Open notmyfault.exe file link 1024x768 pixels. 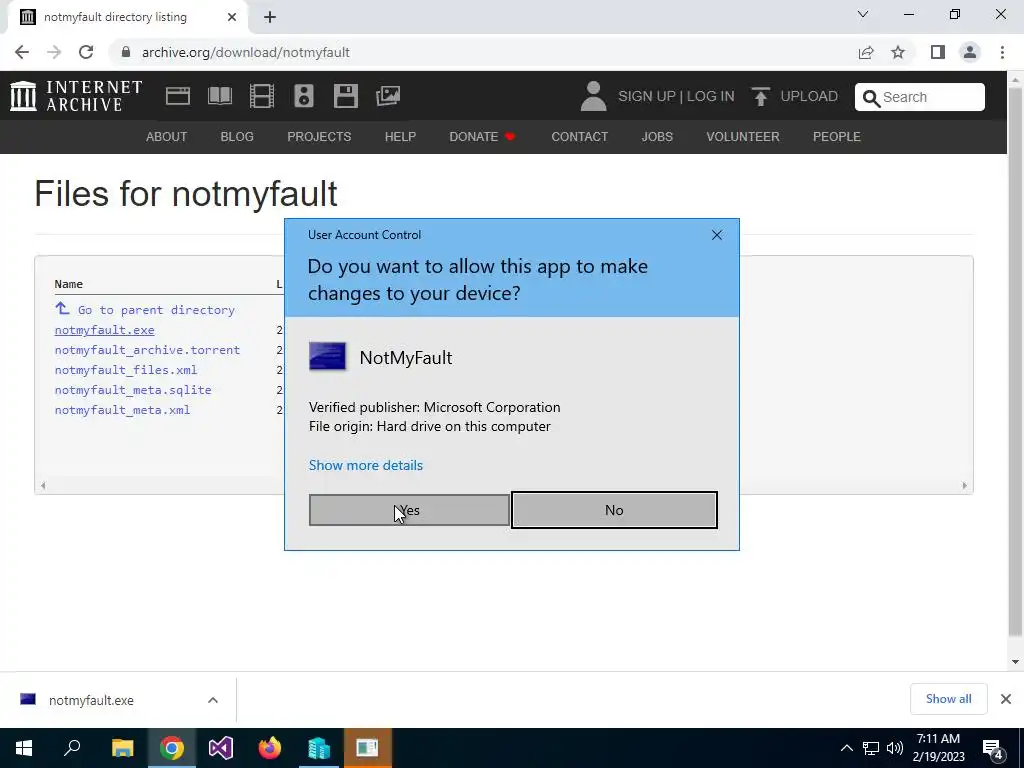tap(104, 330)
